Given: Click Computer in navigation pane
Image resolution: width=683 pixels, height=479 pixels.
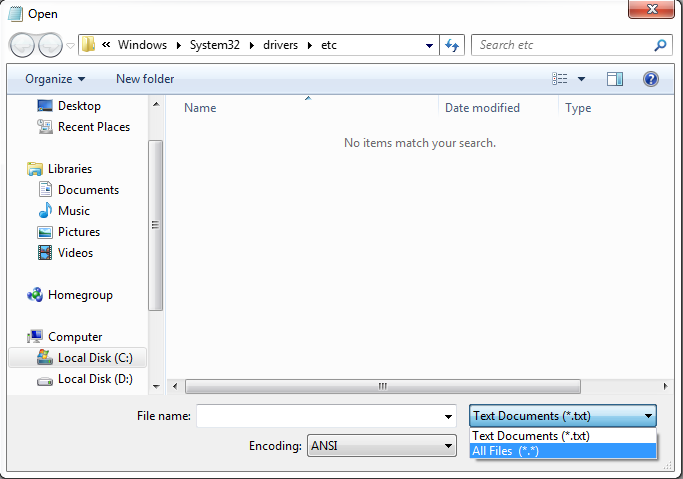Looking at the screenshot, I should pyautogui.click(x=75, y=337).
